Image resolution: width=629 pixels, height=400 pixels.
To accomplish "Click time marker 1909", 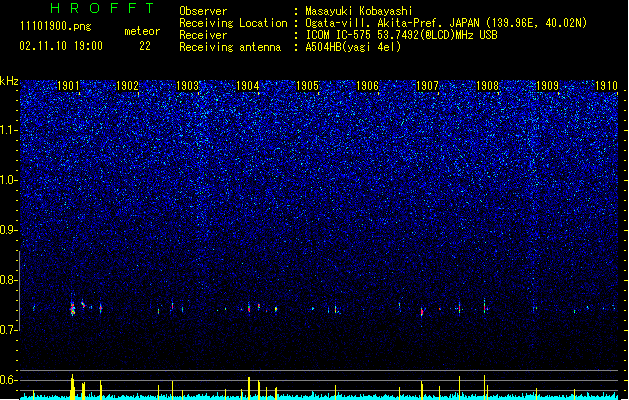I will pyautogui.click(x=547, y=85).
